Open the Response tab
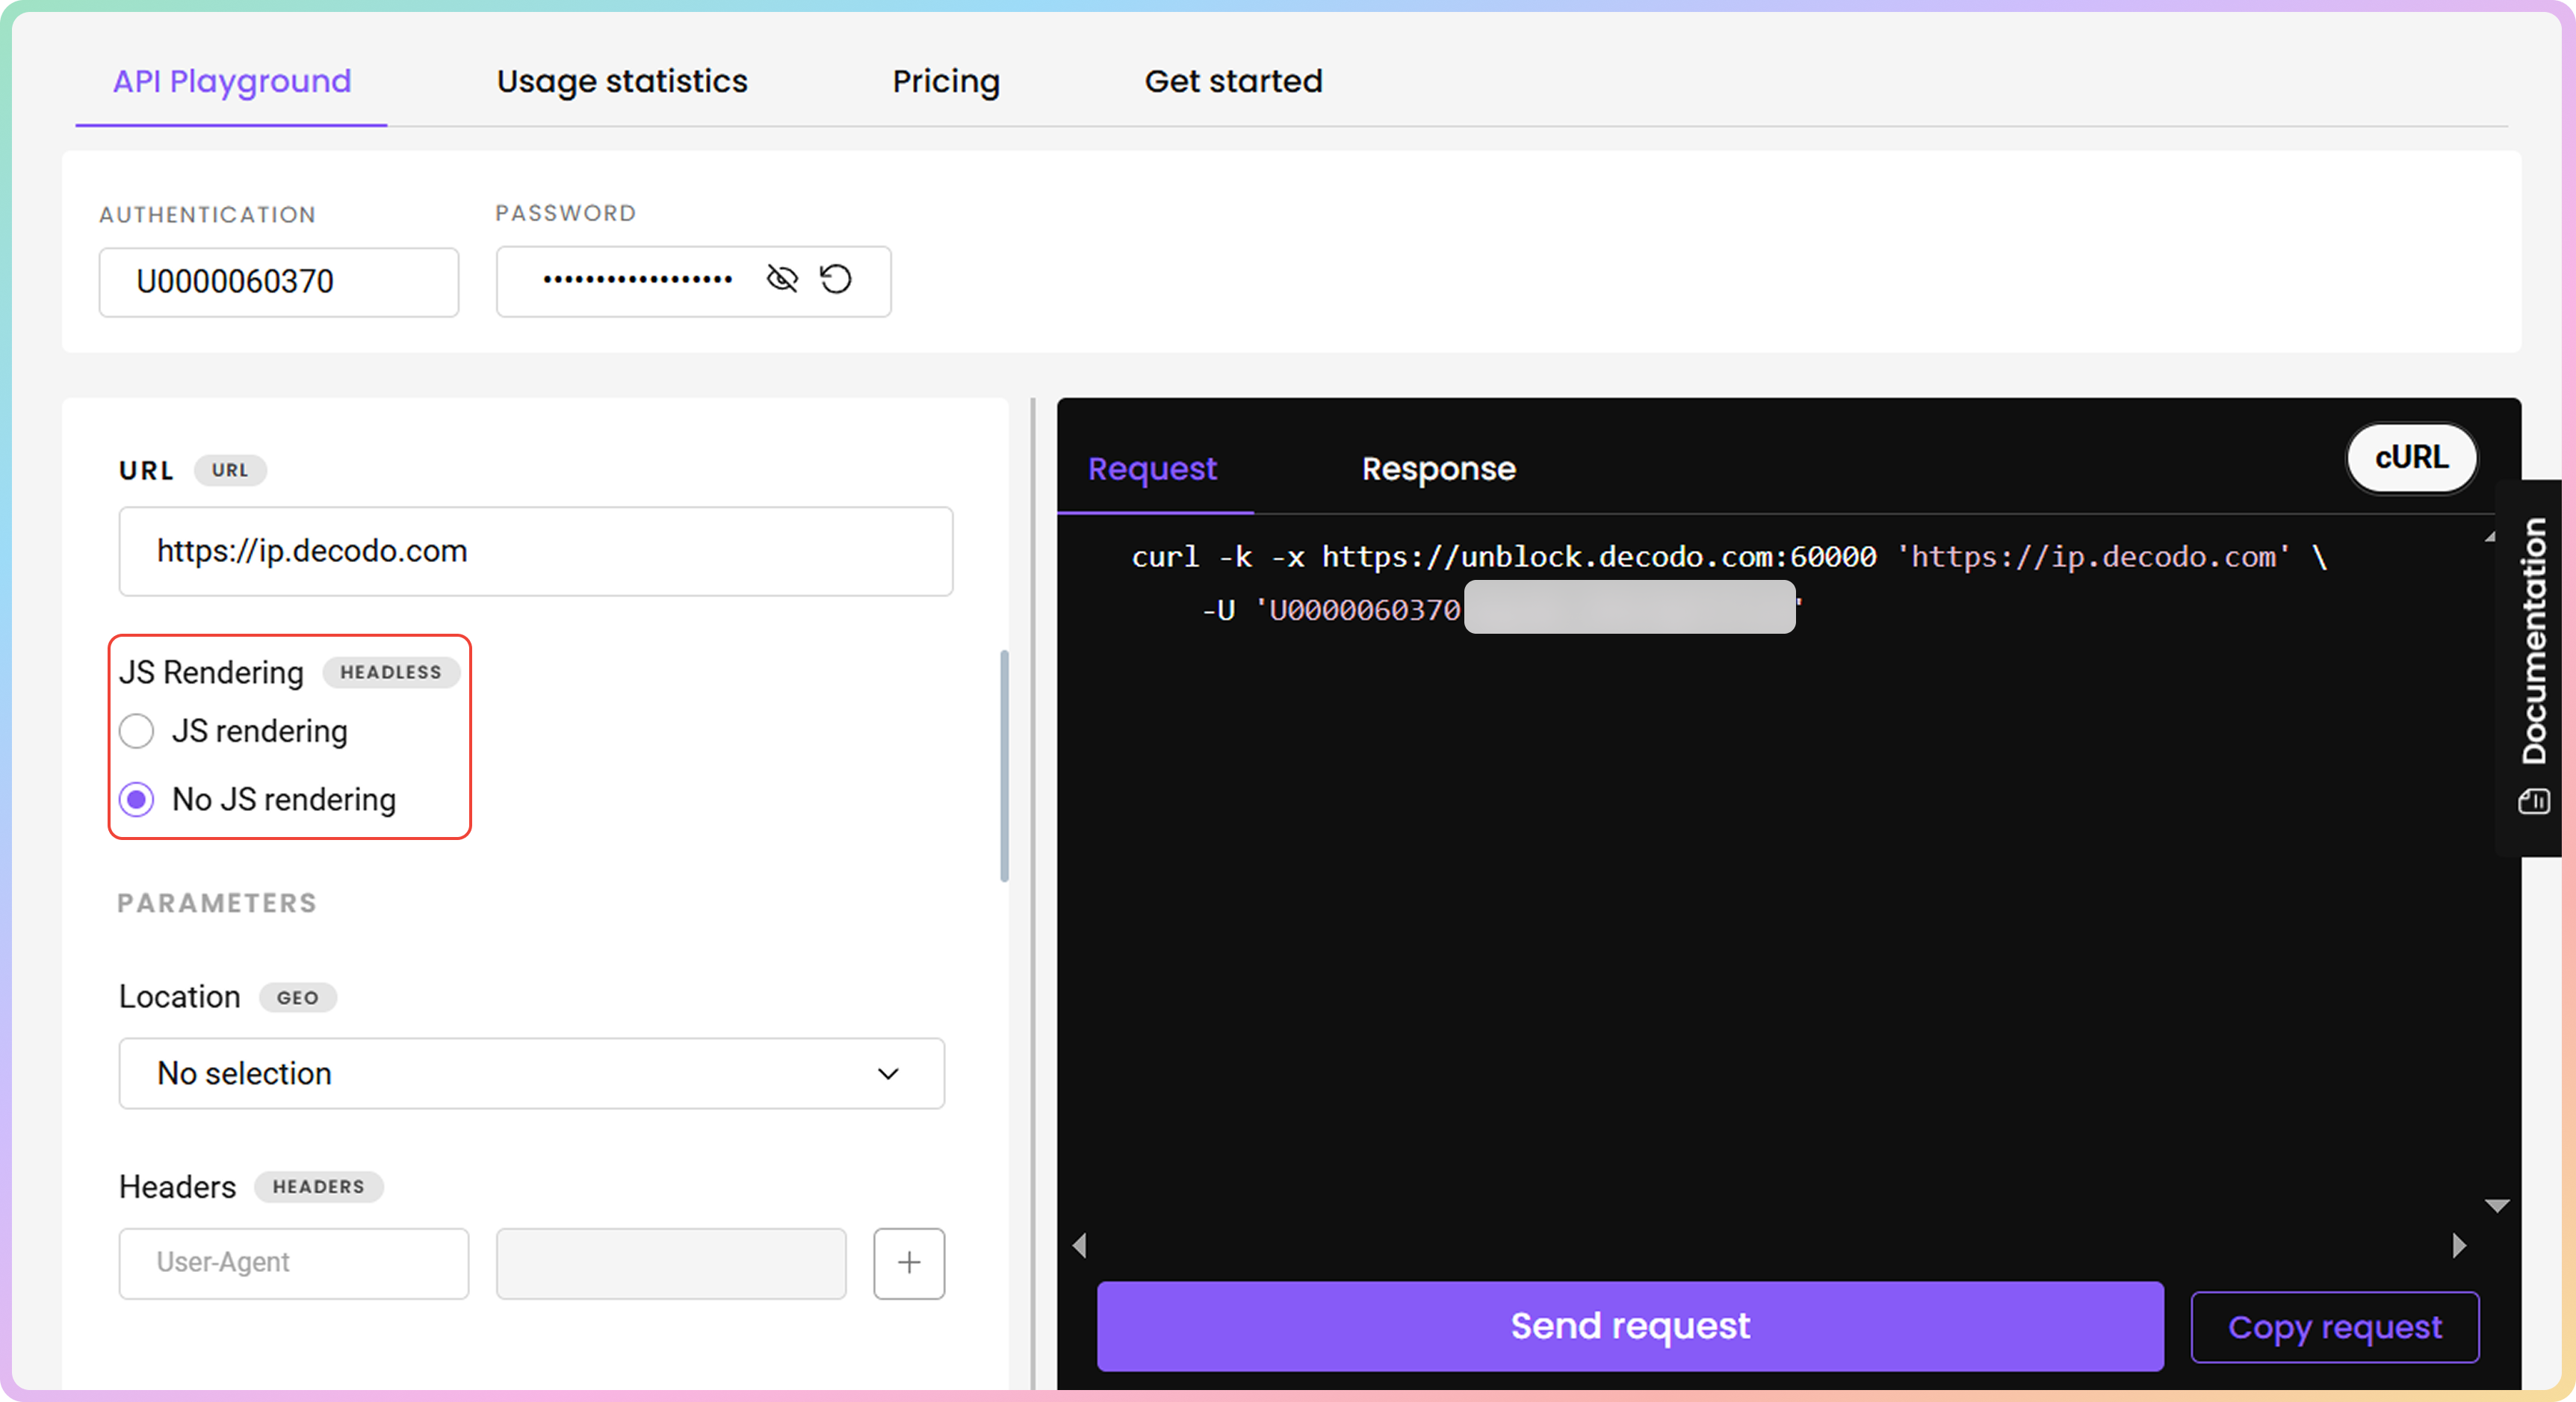The image size is (2576, 1402). [x=1438, y=469]
